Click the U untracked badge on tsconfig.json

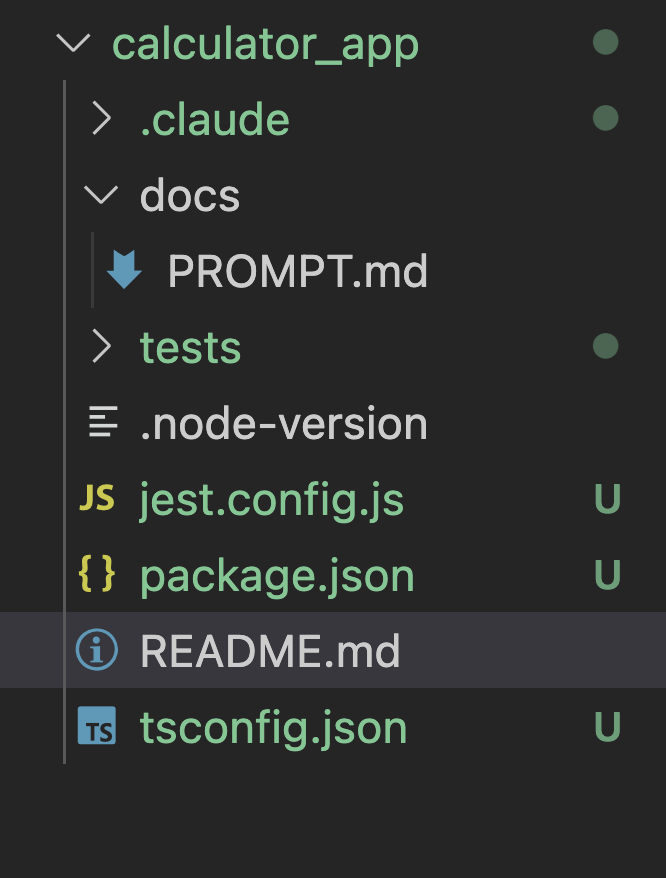[607, 726]
